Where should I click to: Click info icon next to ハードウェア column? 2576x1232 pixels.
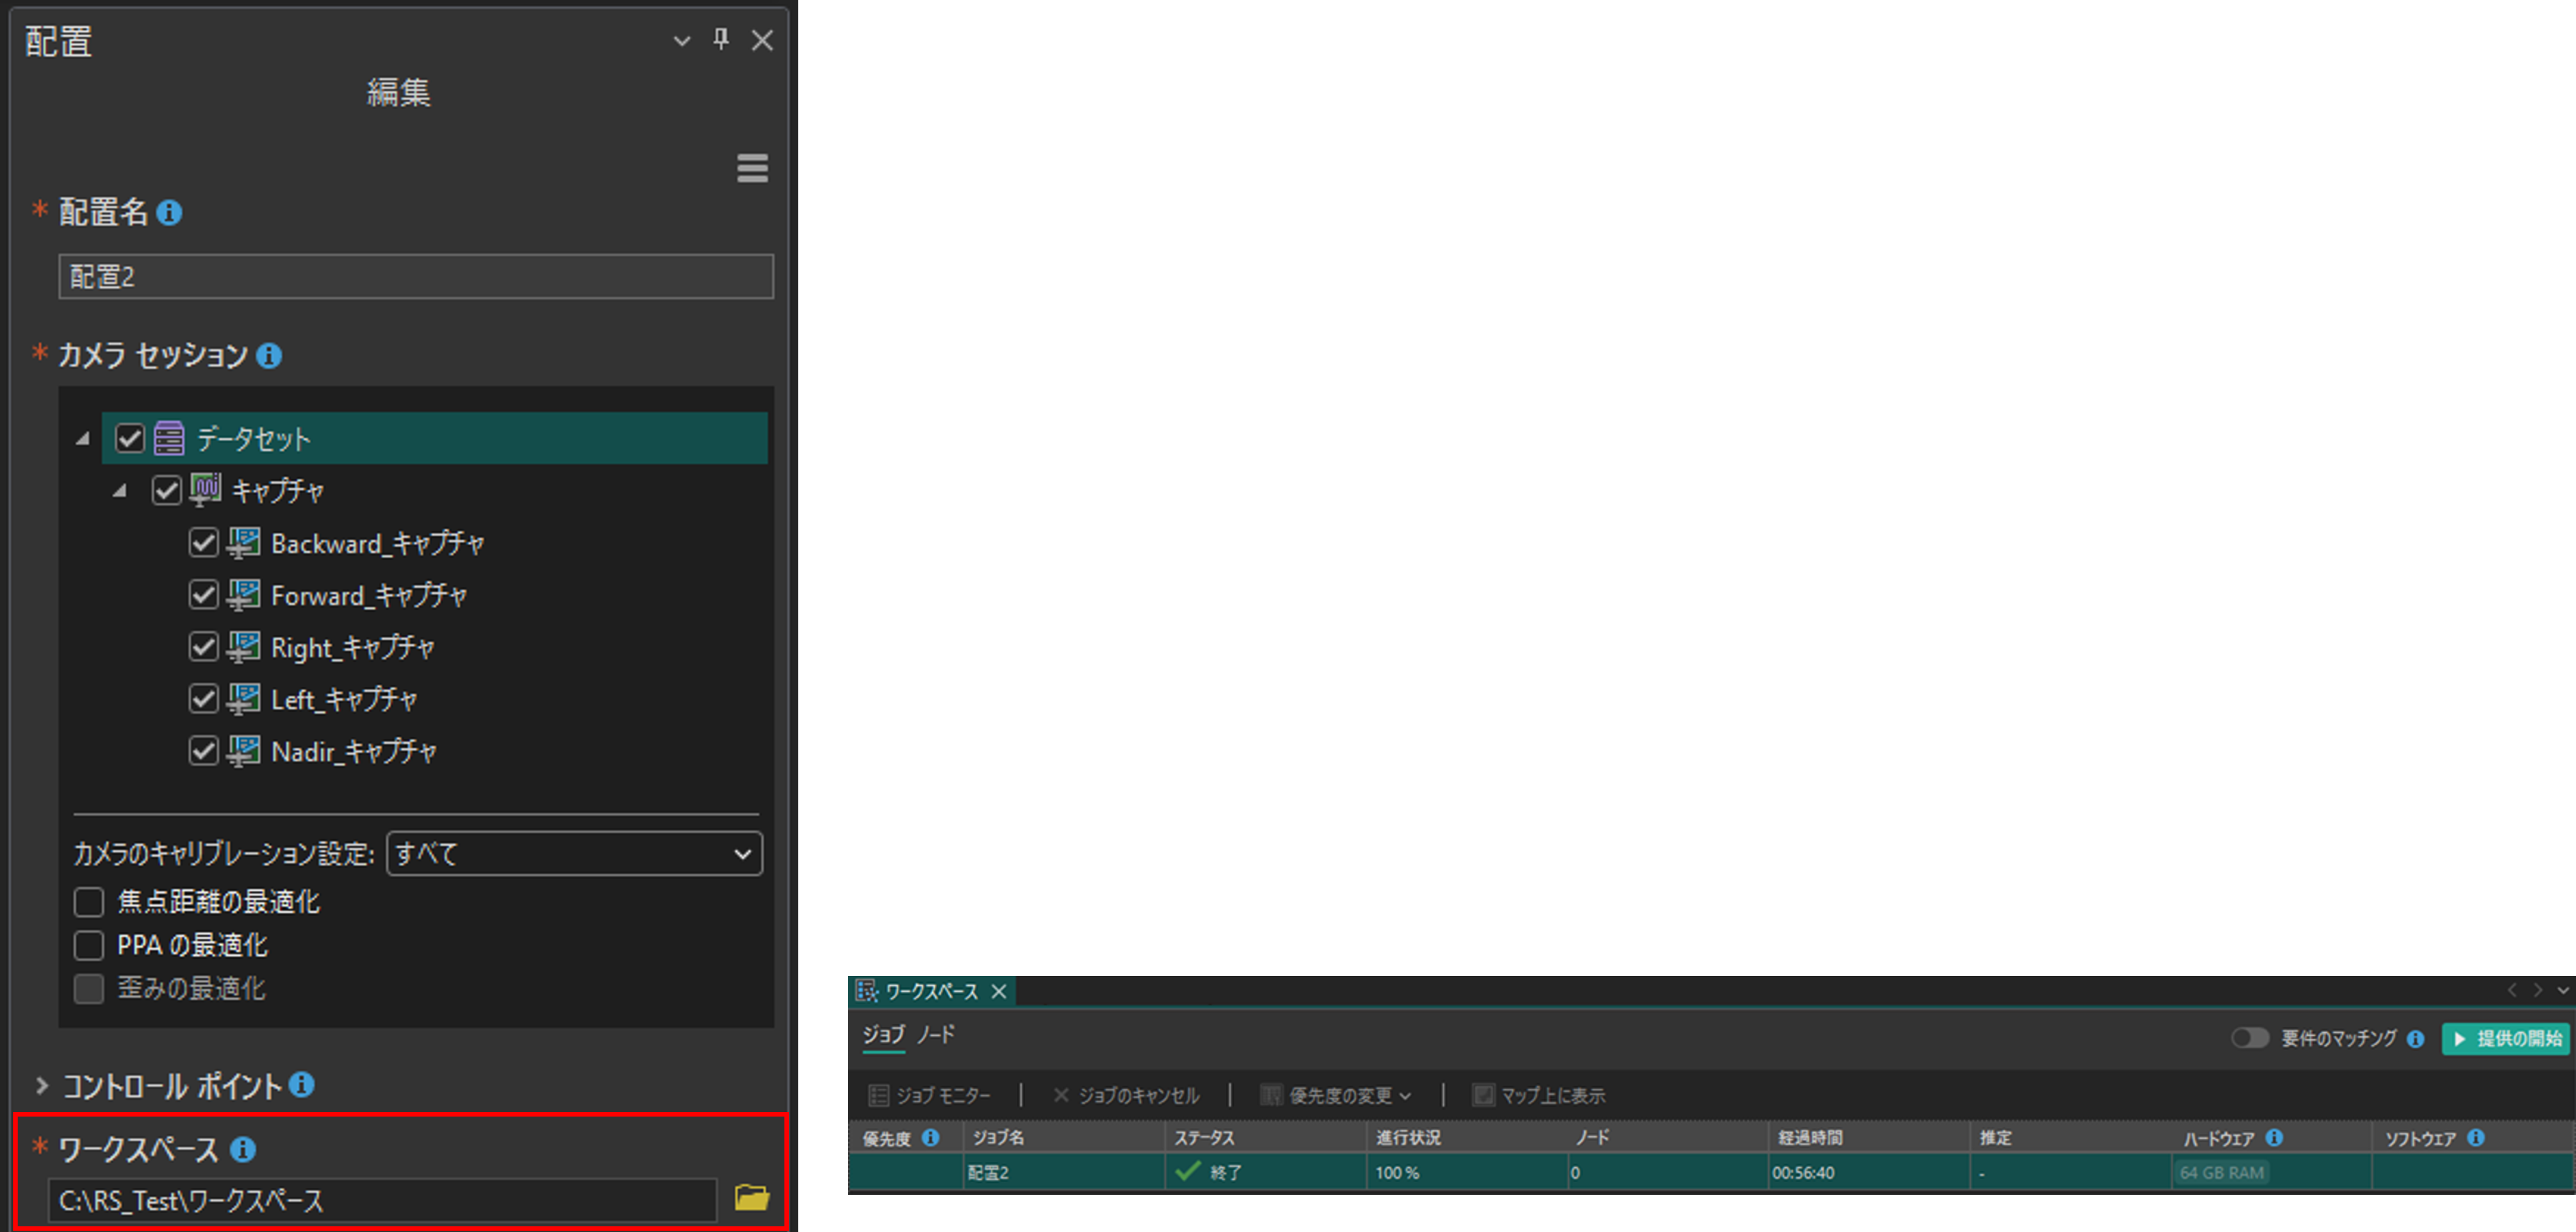tap(2274, 1138)
